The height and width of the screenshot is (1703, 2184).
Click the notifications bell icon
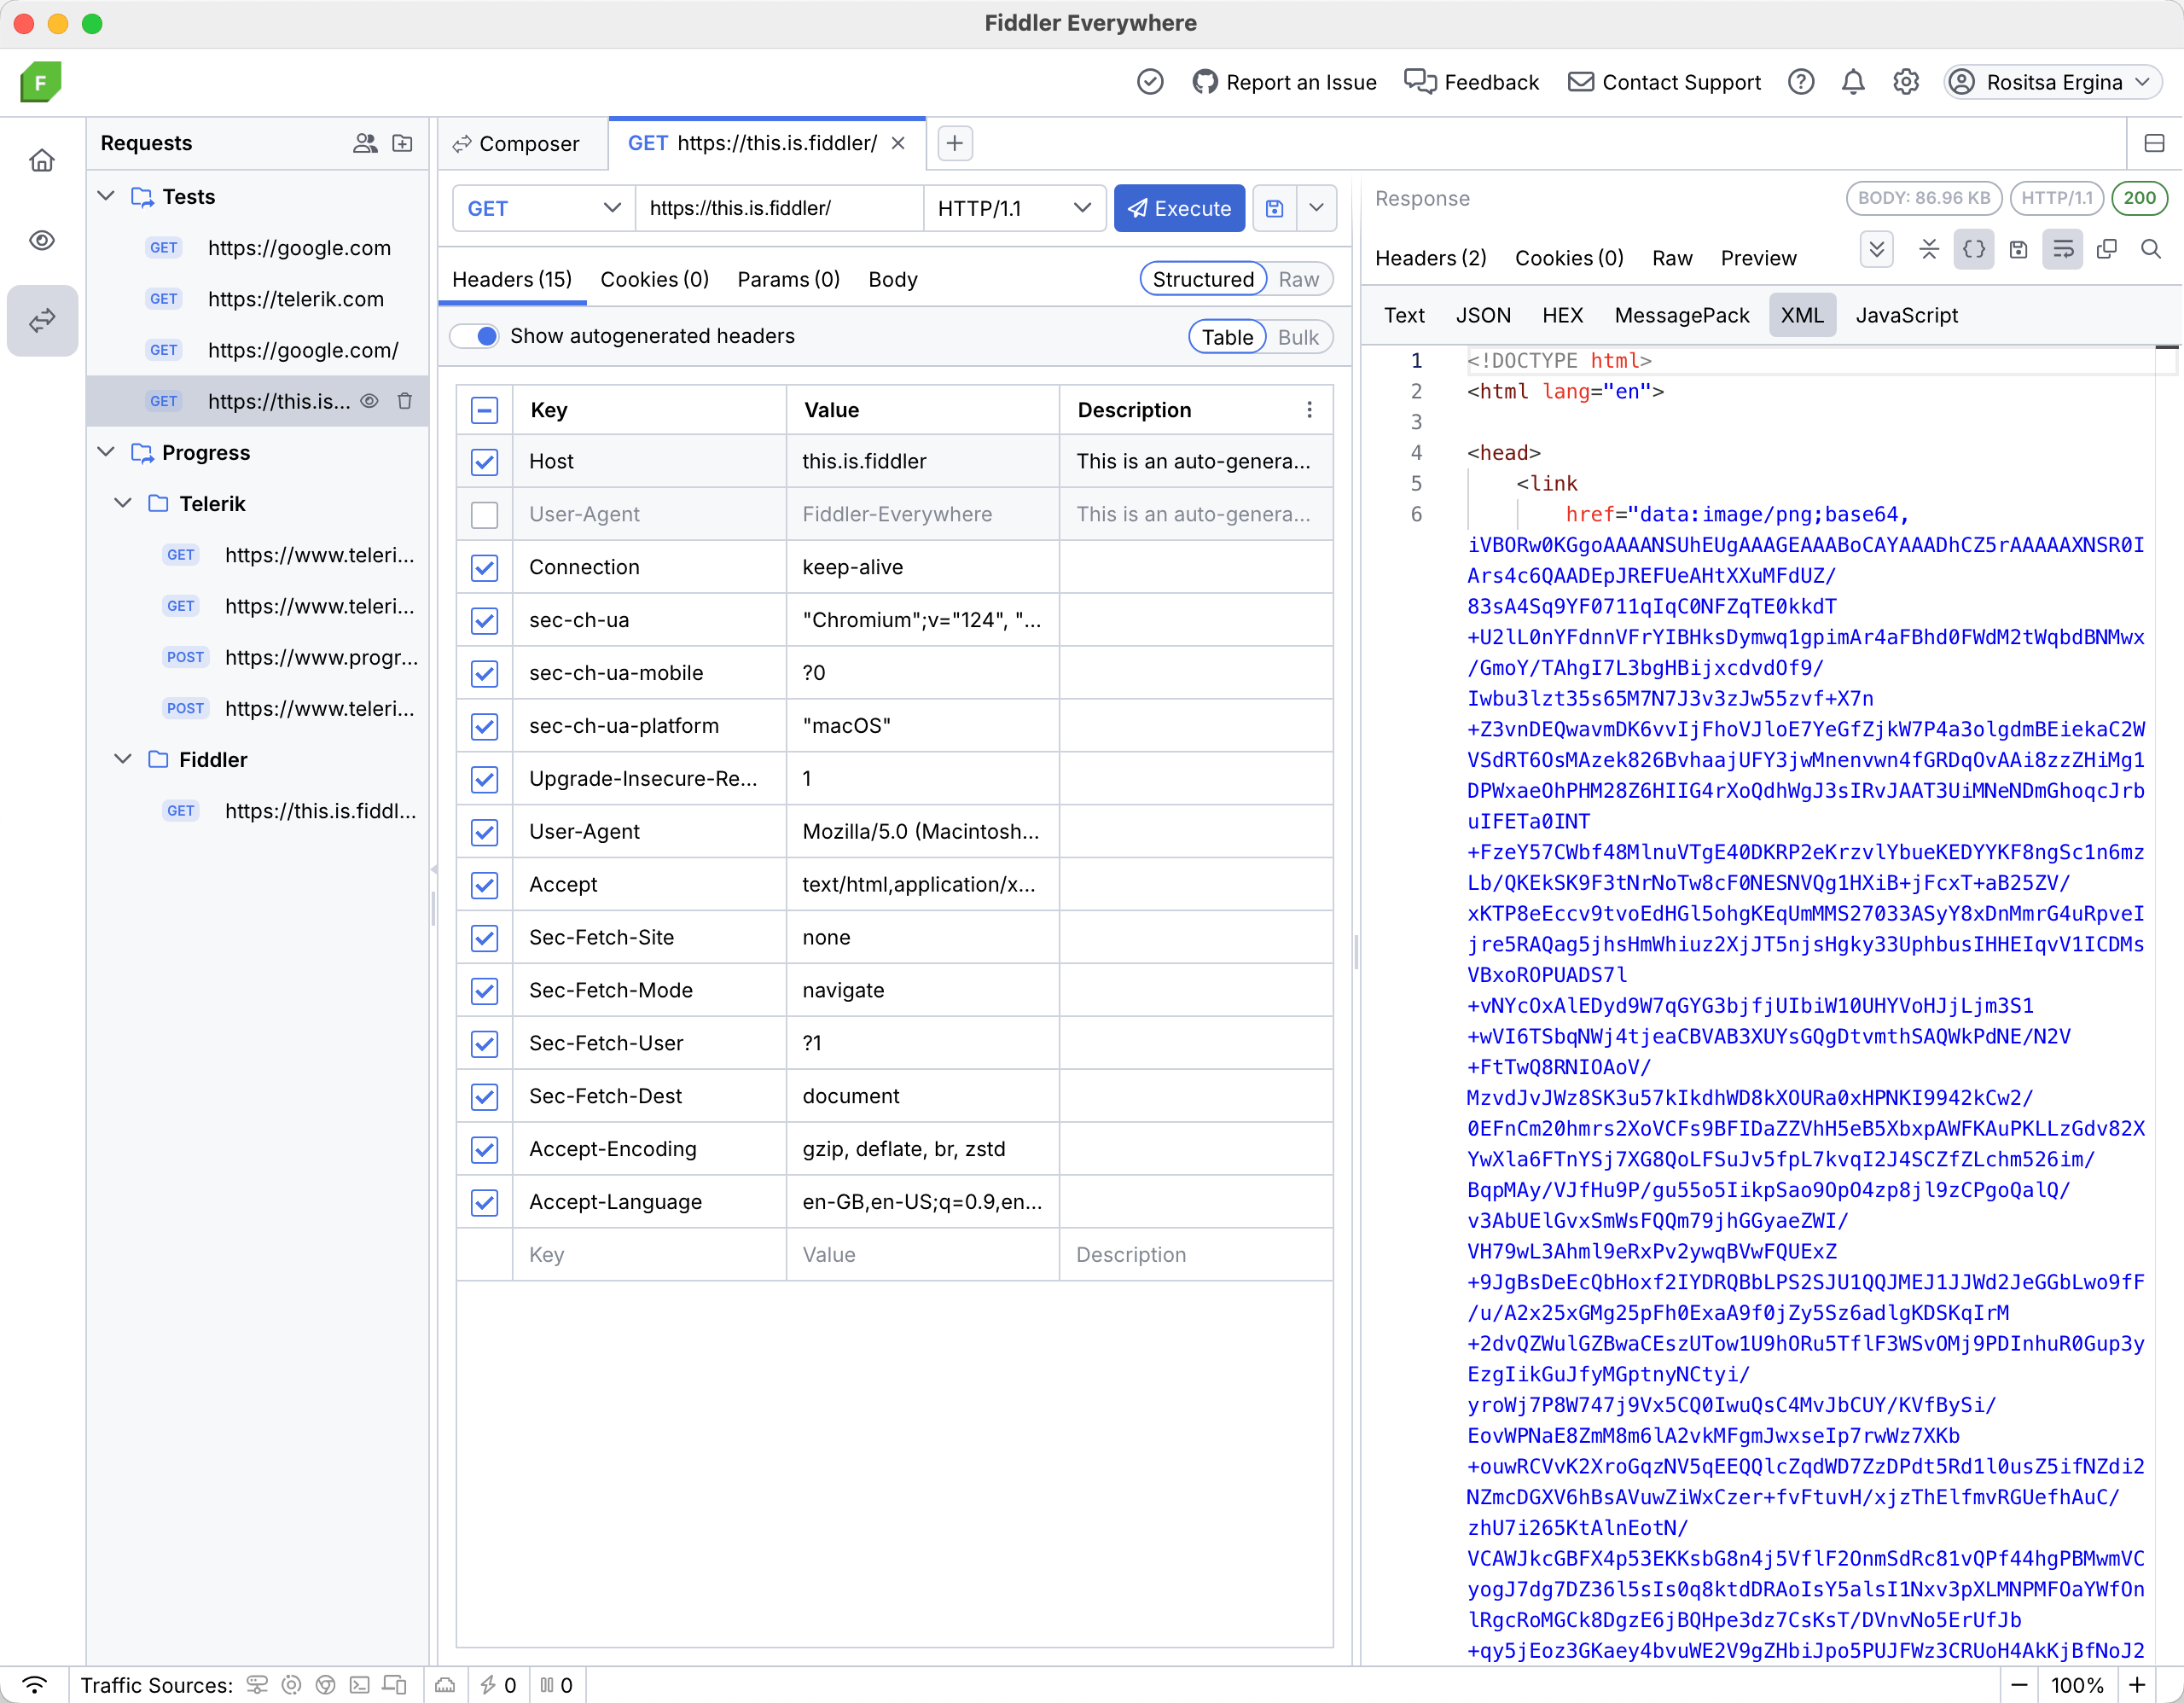pyautogui.click(x=1853, y=82)
